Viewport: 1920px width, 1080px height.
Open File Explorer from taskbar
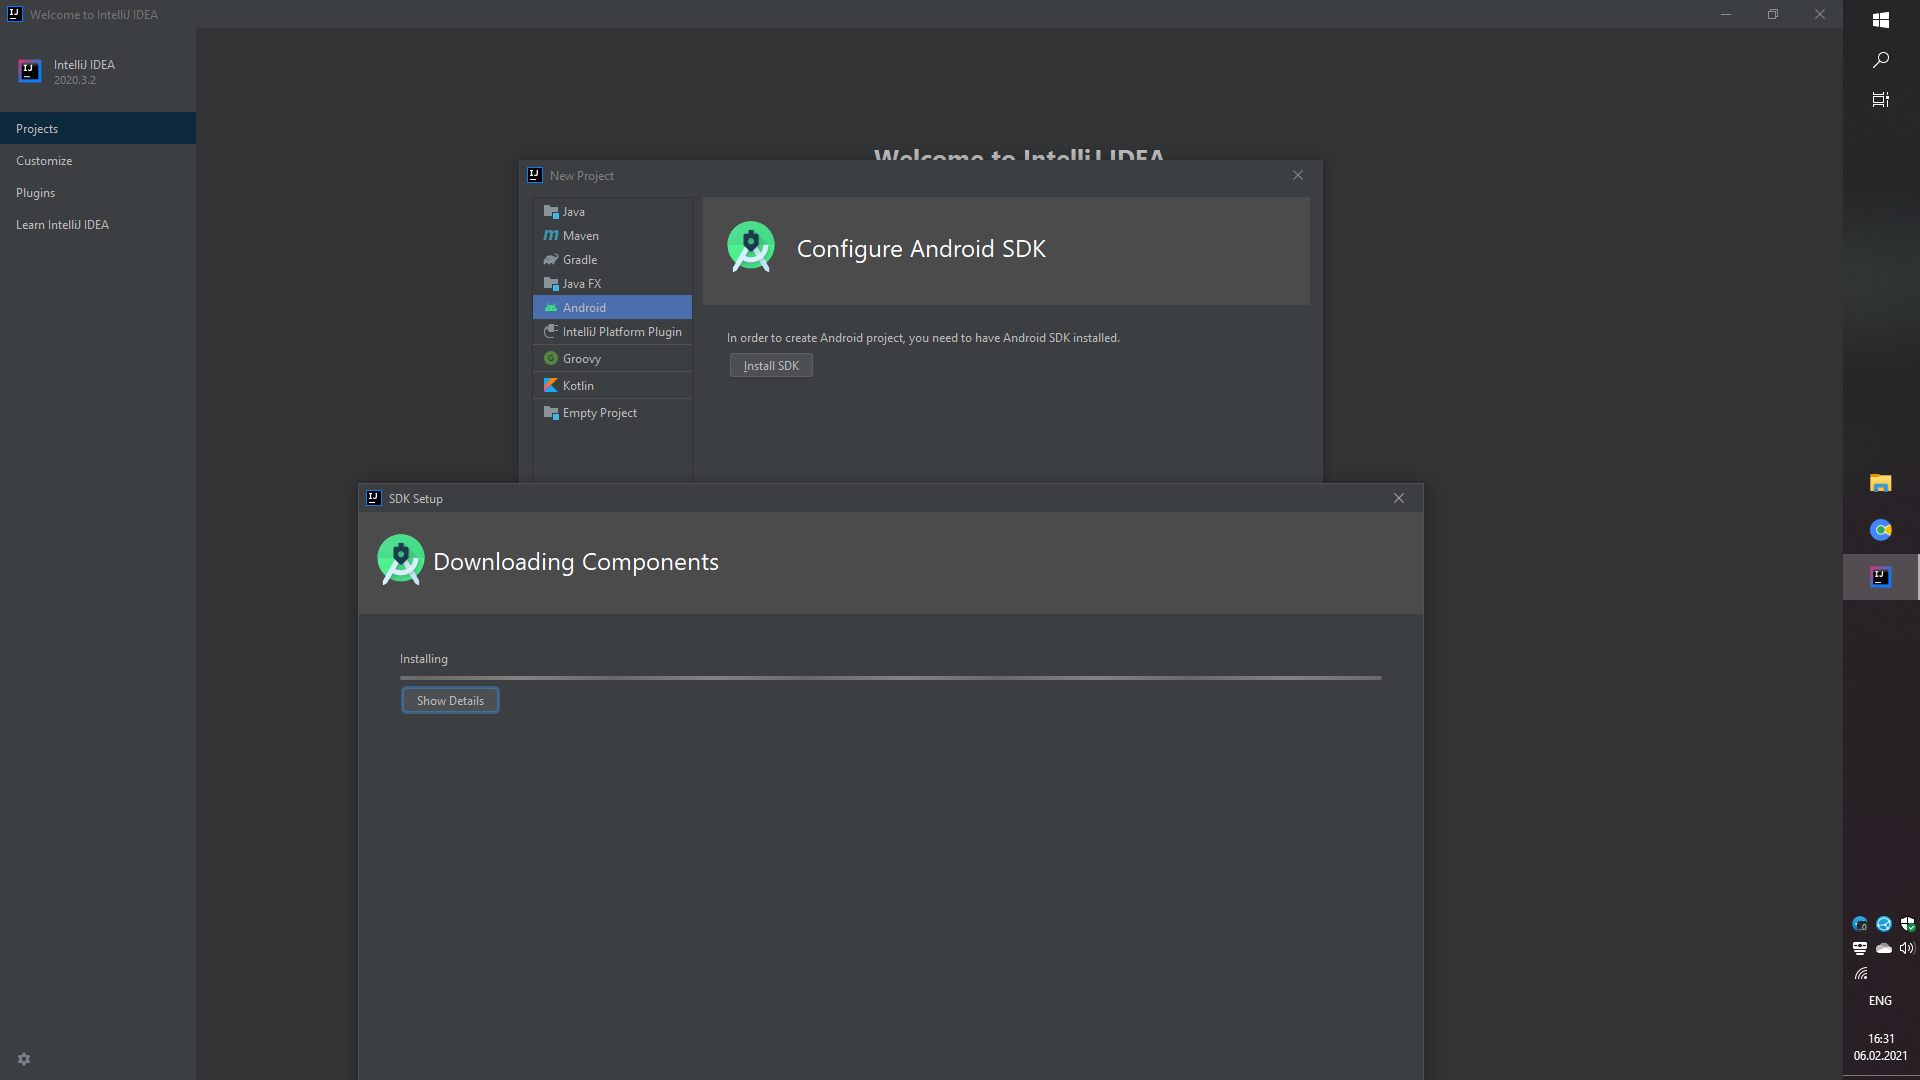(1881, 484)
